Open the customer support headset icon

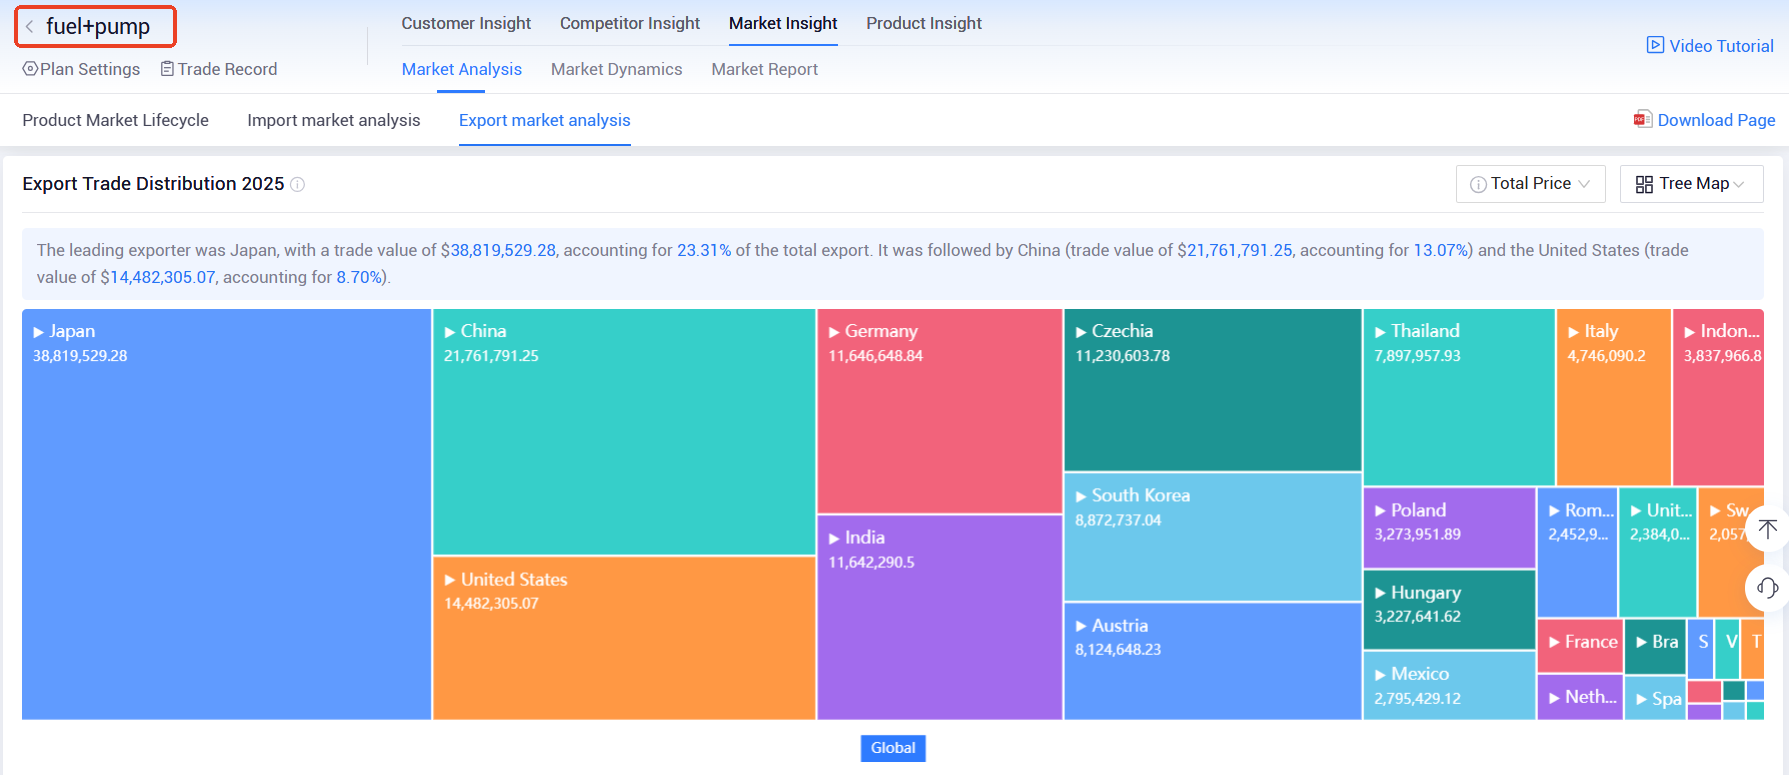point(1767,588)
